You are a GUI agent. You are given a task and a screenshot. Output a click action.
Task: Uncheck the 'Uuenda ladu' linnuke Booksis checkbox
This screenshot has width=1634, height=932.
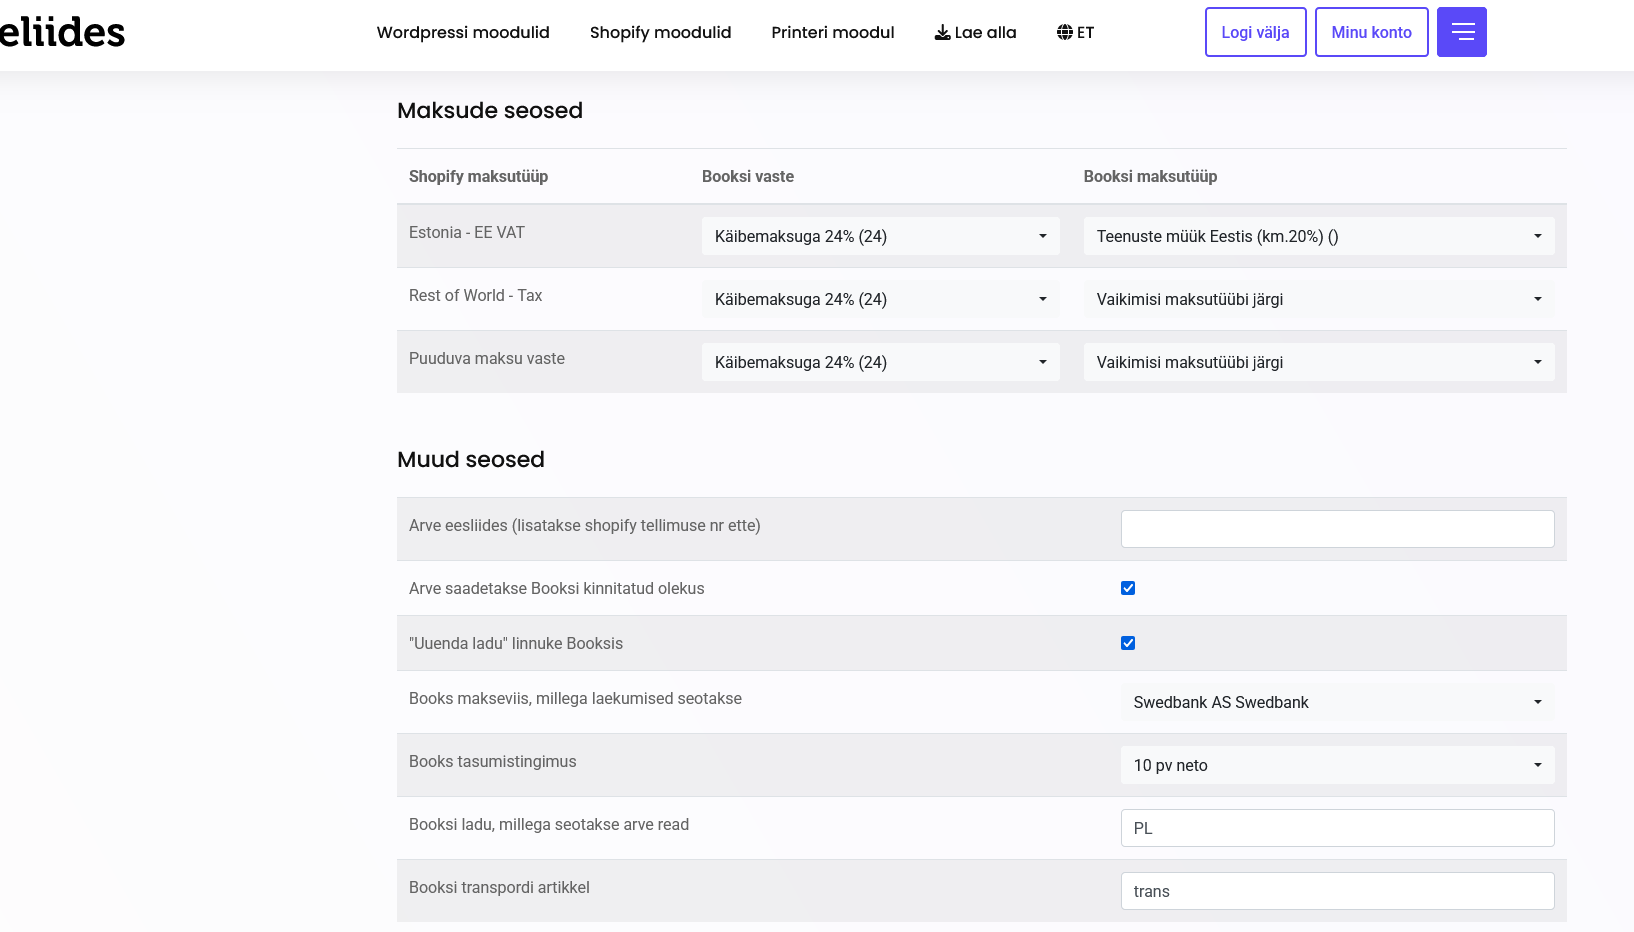1128,643
